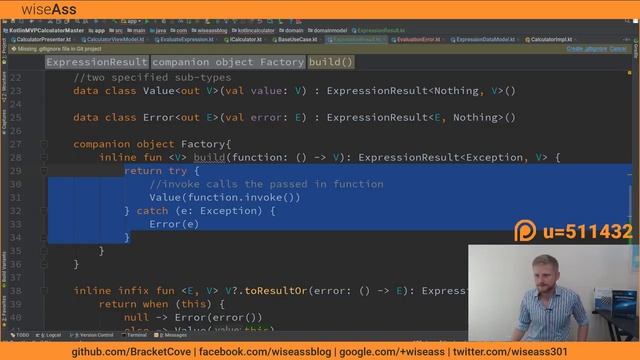Collapse the companion object Factory fold

coord(44,144)
